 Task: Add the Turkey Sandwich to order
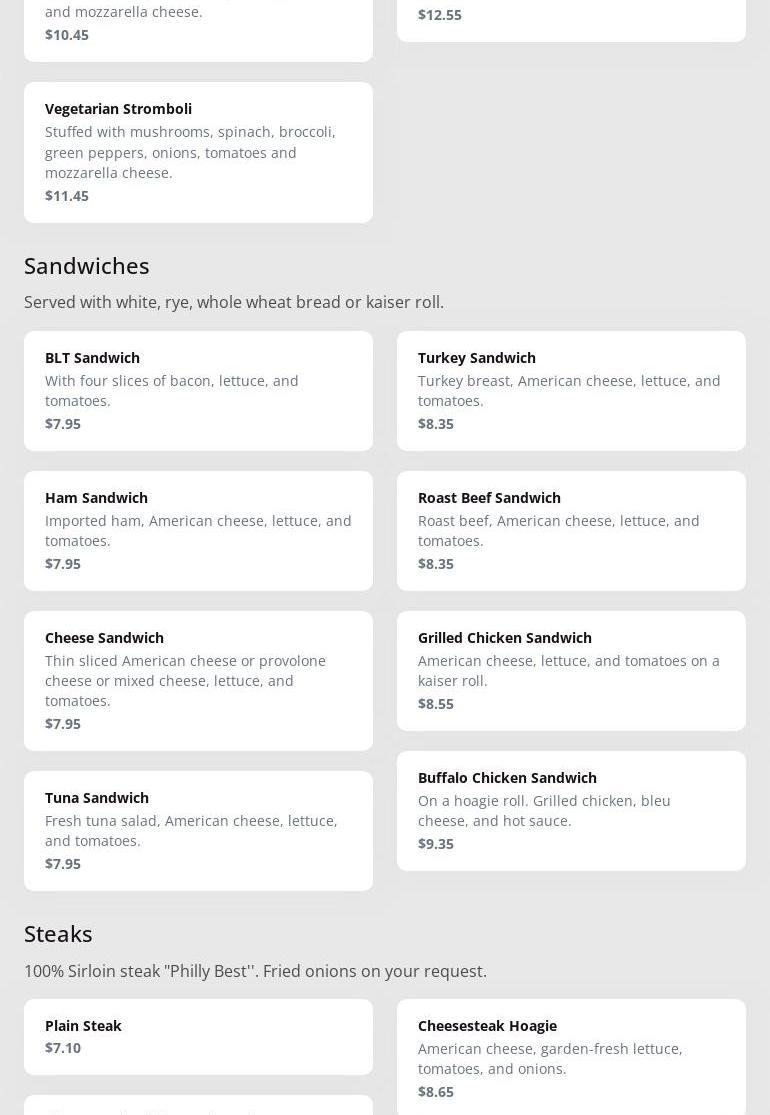[571, 390]
